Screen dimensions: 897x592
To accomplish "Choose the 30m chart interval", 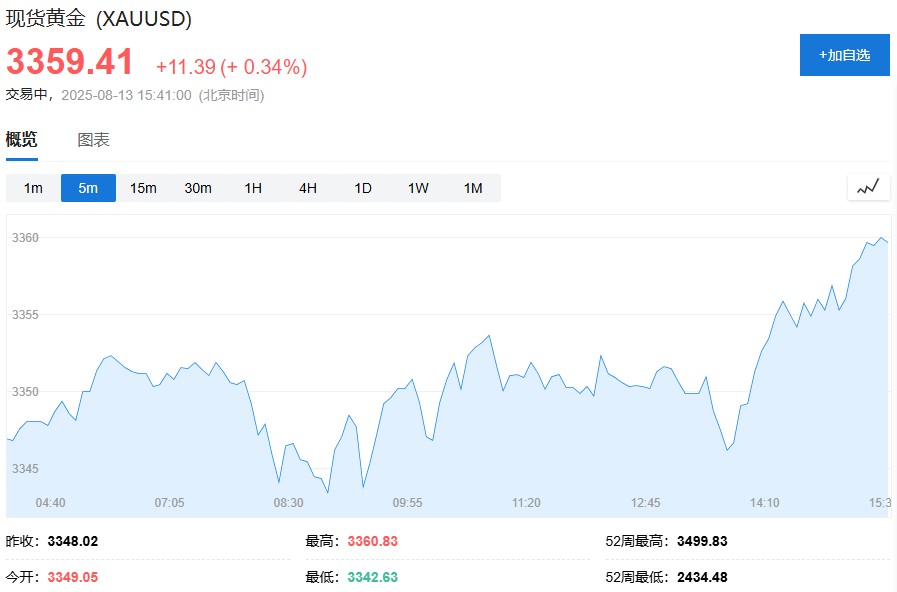I will pos(198,188).
